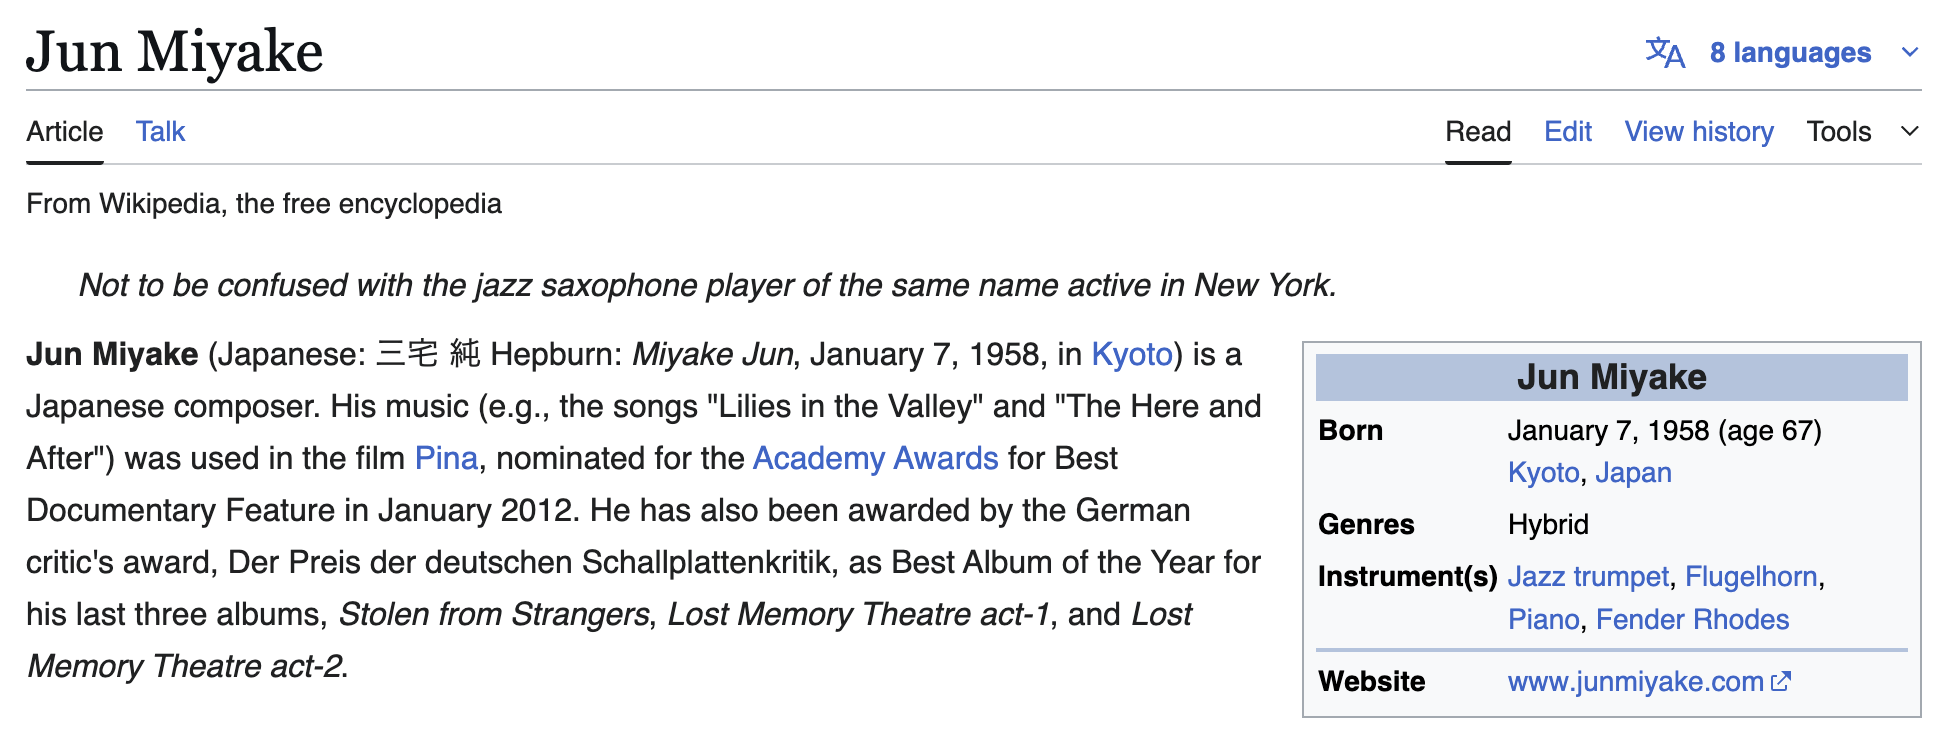Select the Read tab

(x=1477, y=131)
